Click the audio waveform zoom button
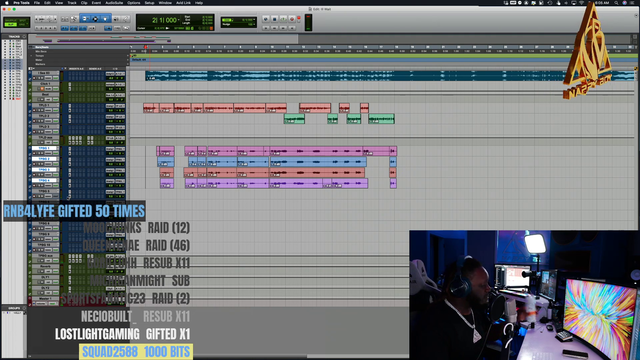This screenshot has height=360, width=640. click(42, 19)
